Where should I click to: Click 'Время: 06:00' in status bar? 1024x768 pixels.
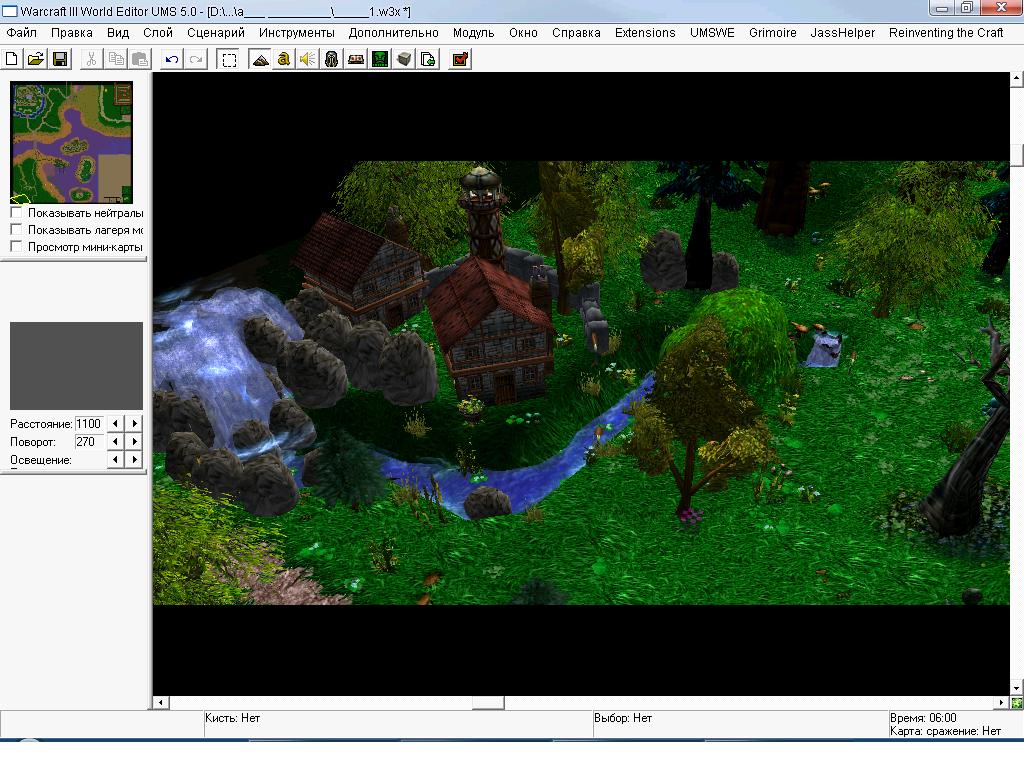pos(923,718)
